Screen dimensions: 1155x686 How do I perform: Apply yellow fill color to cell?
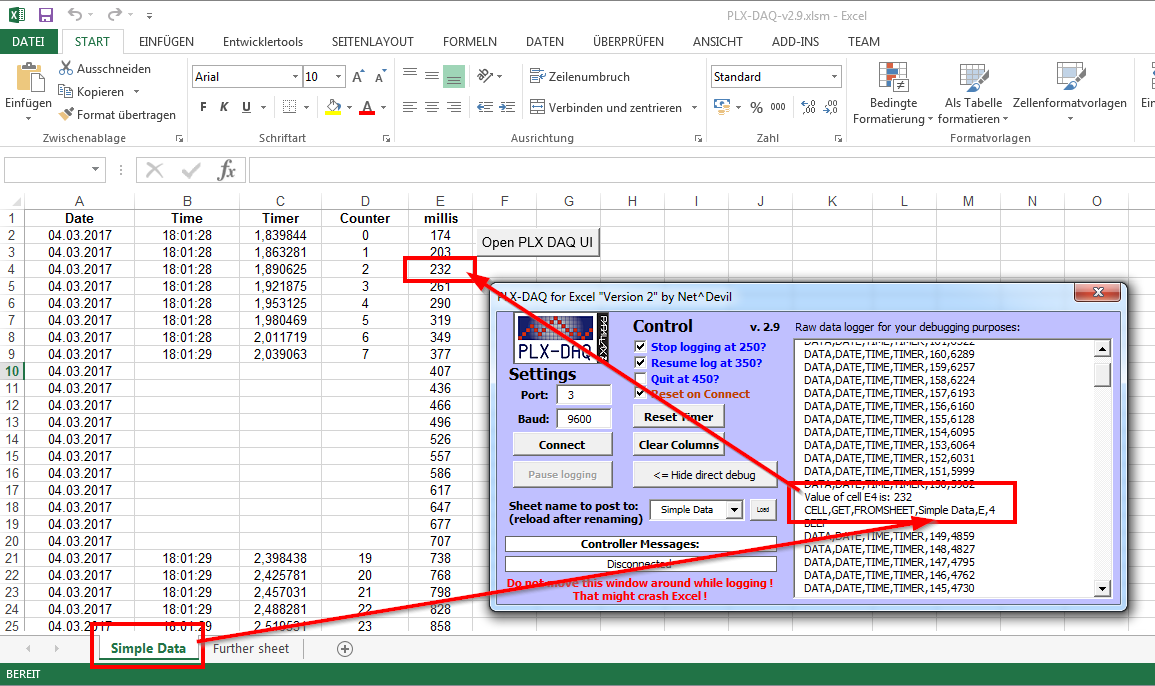click(x=334, y=108)
